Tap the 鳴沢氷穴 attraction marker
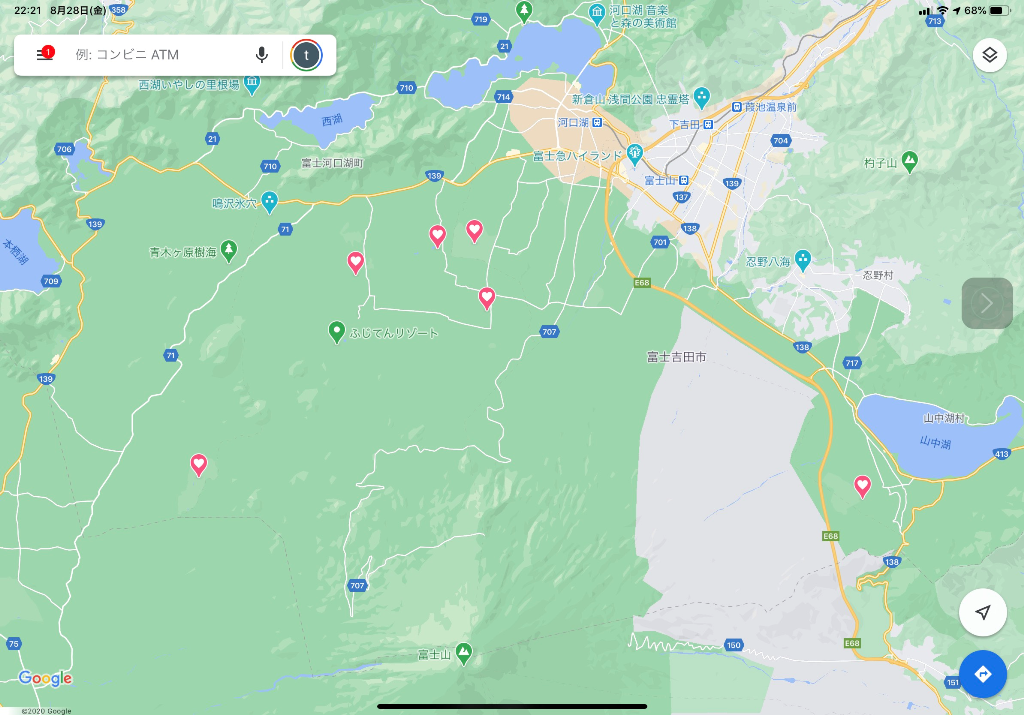The image size is (1024, 715). coord(269,199)
